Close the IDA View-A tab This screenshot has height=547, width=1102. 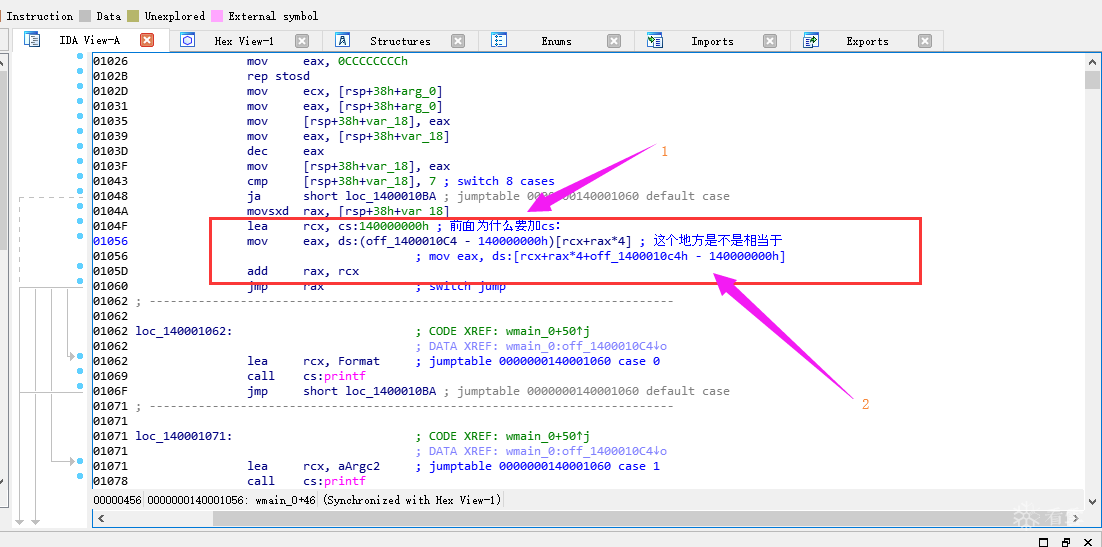pyautogui.click(x=147, y=41)
